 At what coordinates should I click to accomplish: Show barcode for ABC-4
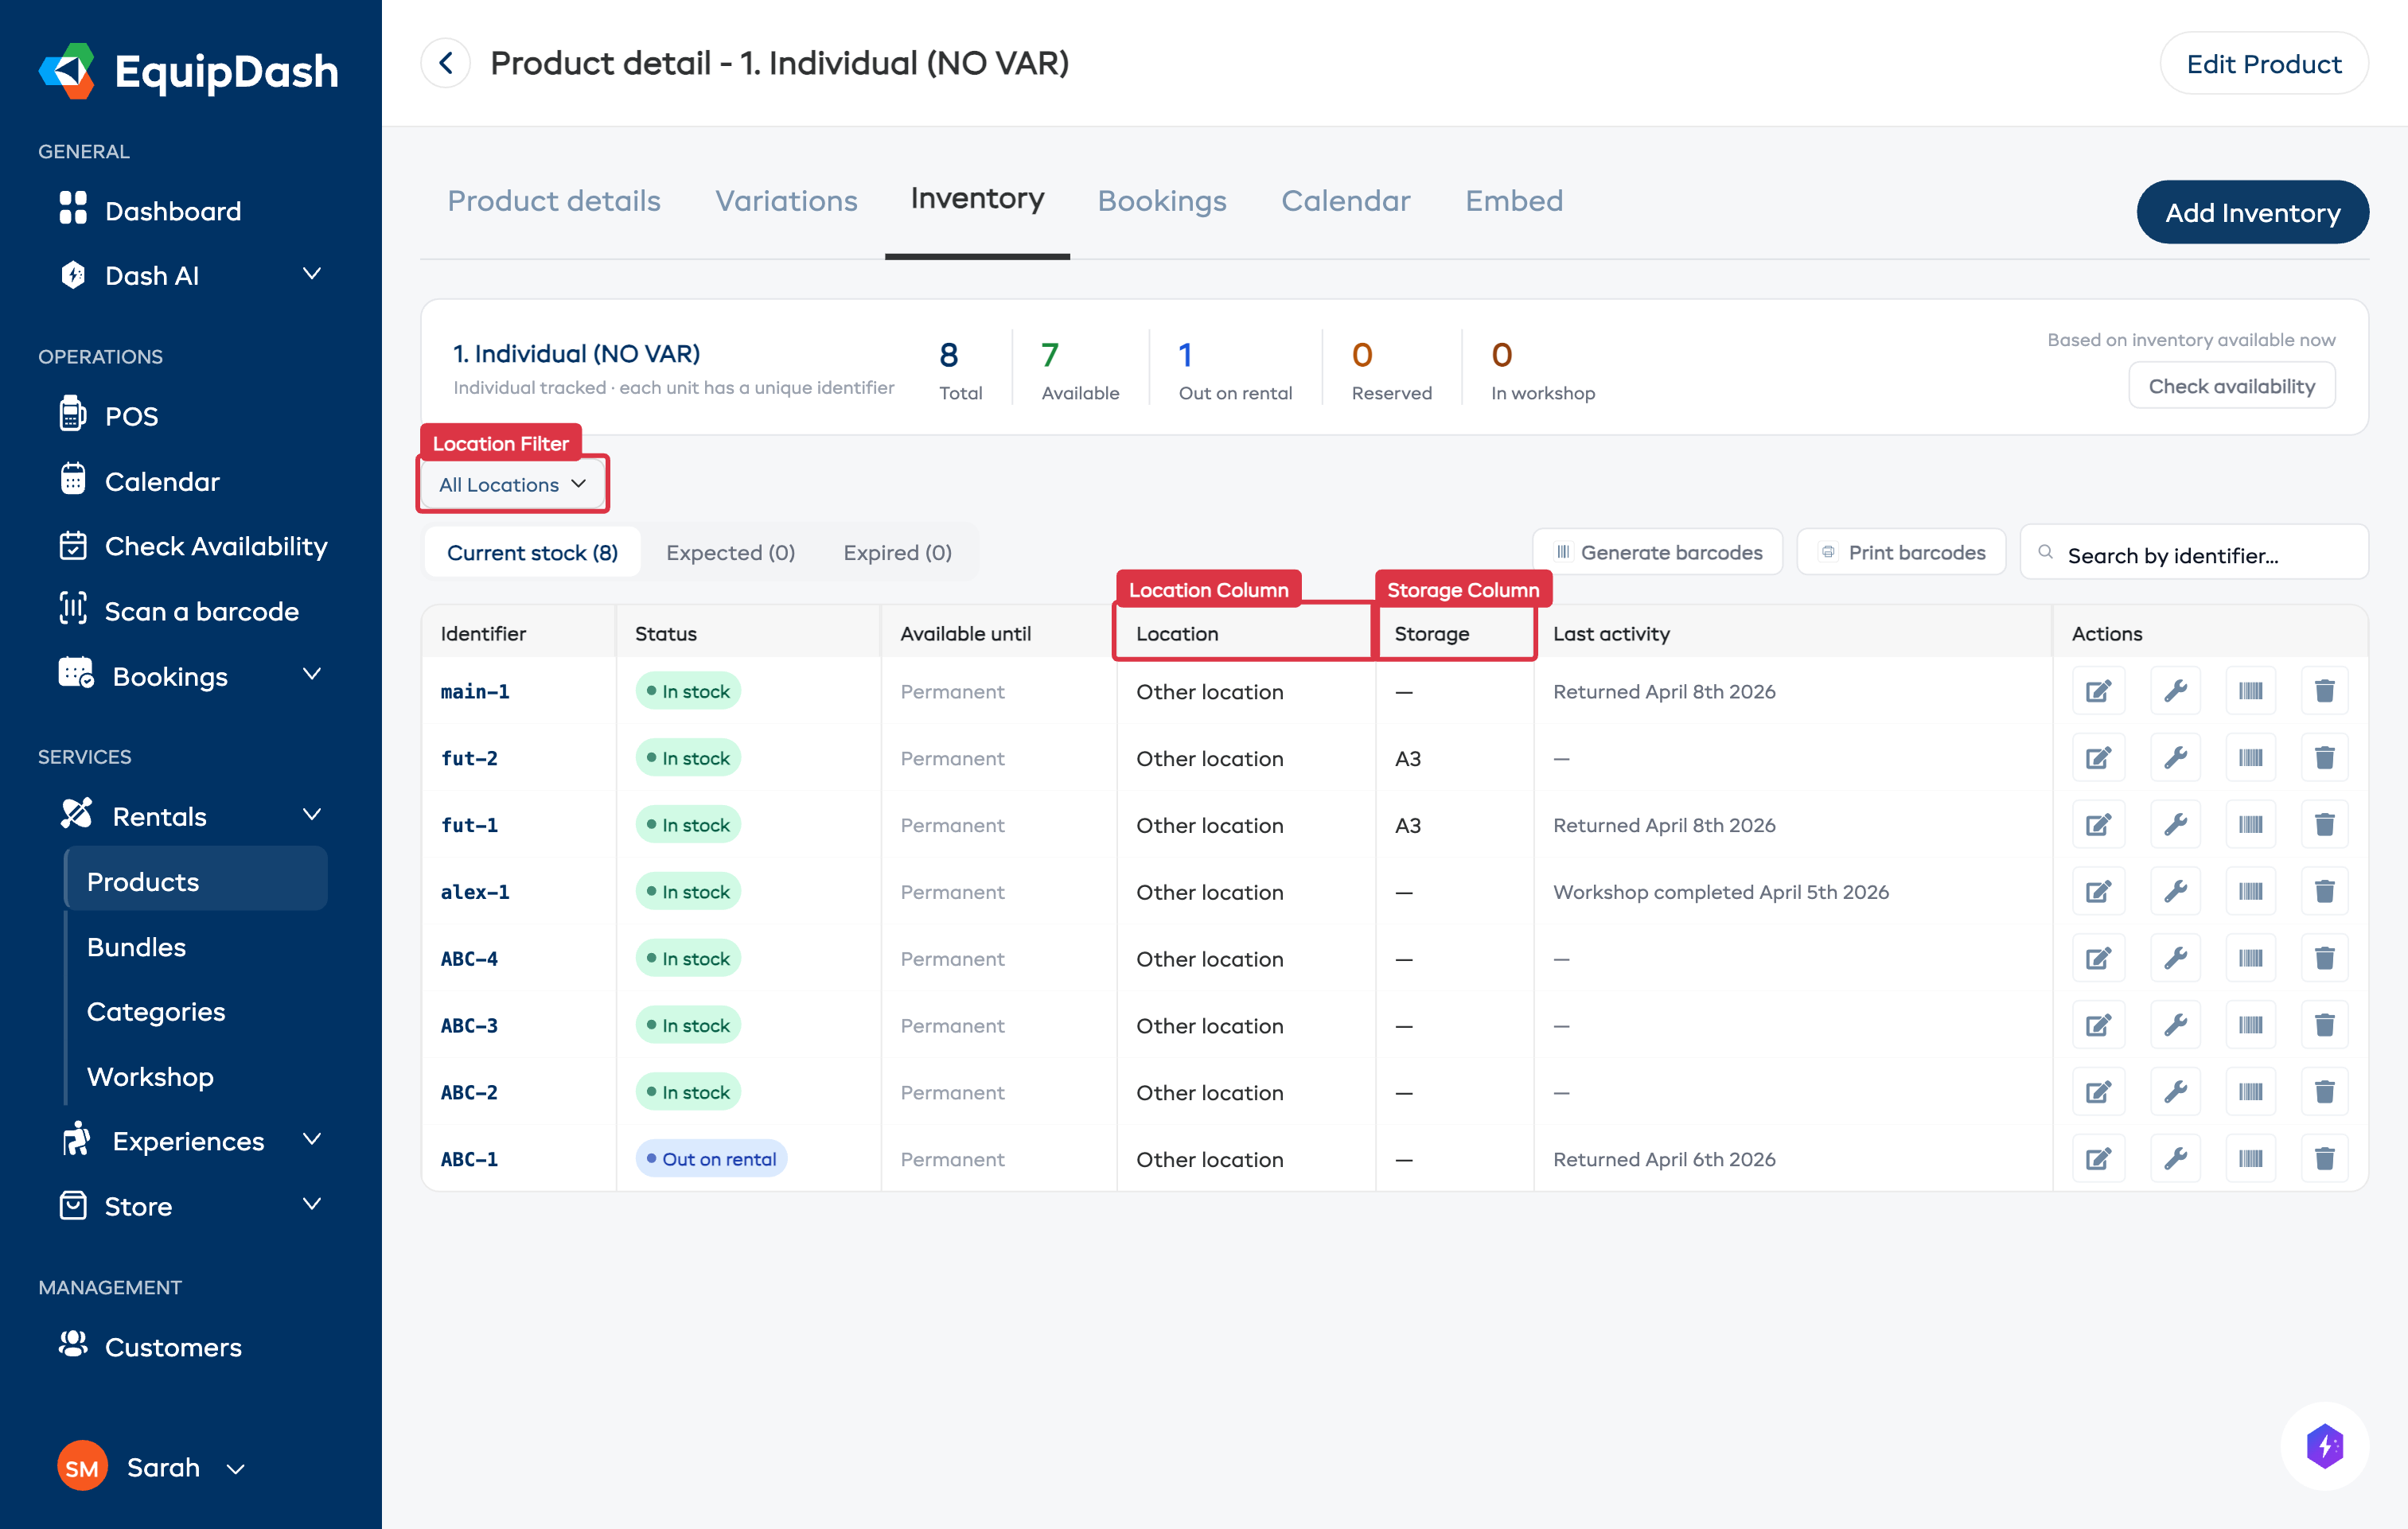pyautogui.click(x=2250, y=958)
